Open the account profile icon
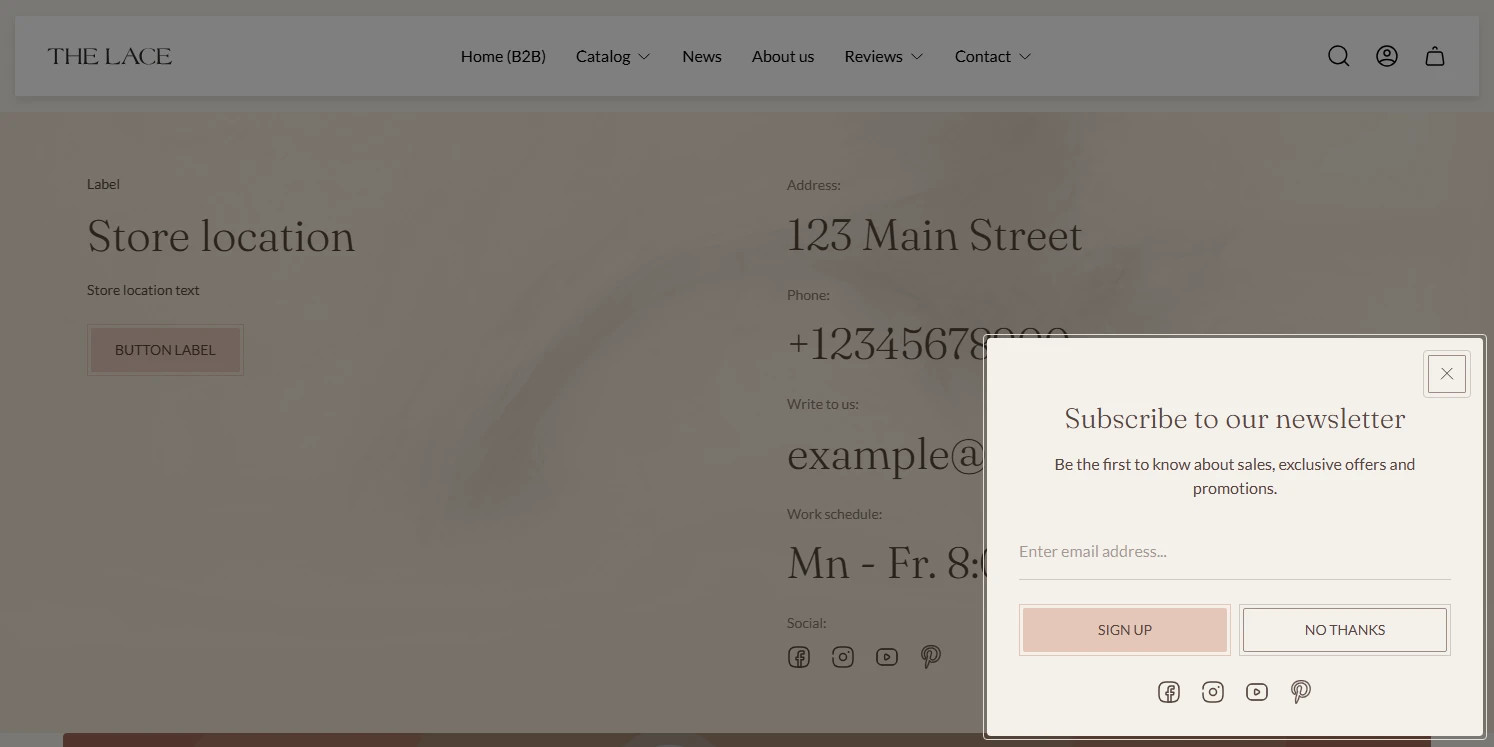 [1387, 56]
